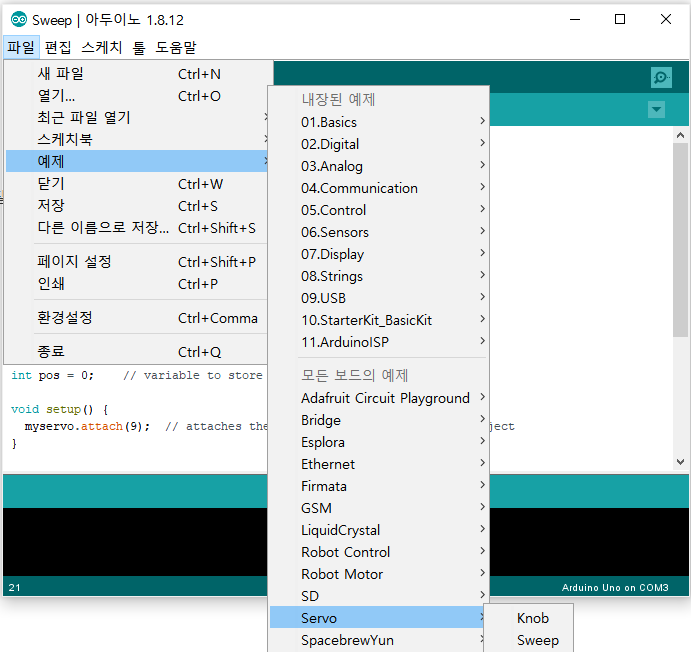Choose 새 파일 from the file menu
Screen dimensions: 691x652
tap(137, 74)
